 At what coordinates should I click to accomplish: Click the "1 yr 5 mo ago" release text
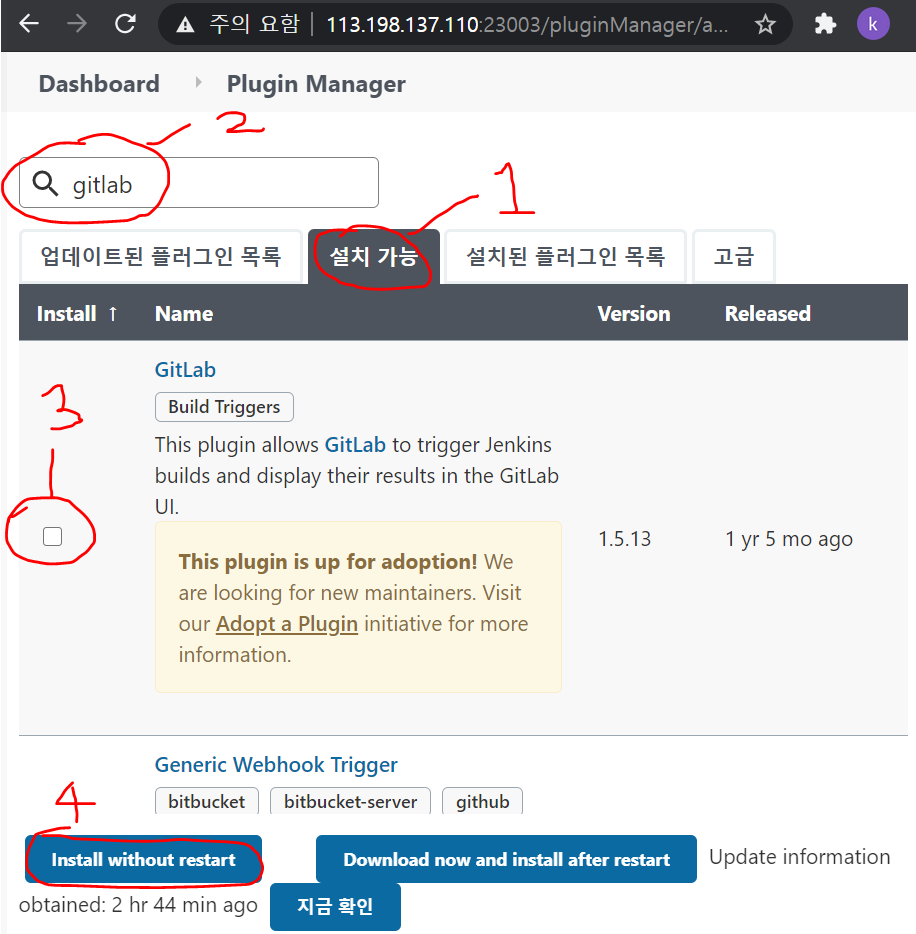tap(789, 538)
